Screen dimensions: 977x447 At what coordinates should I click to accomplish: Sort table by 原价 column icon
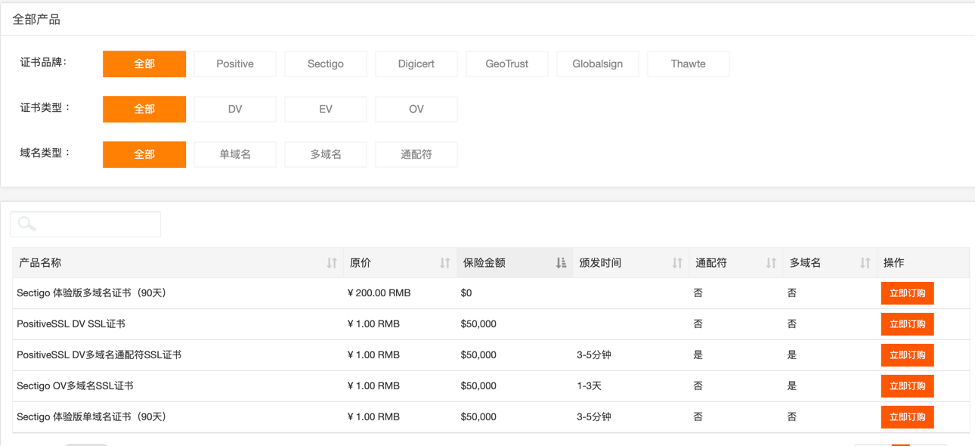(445, 263)
